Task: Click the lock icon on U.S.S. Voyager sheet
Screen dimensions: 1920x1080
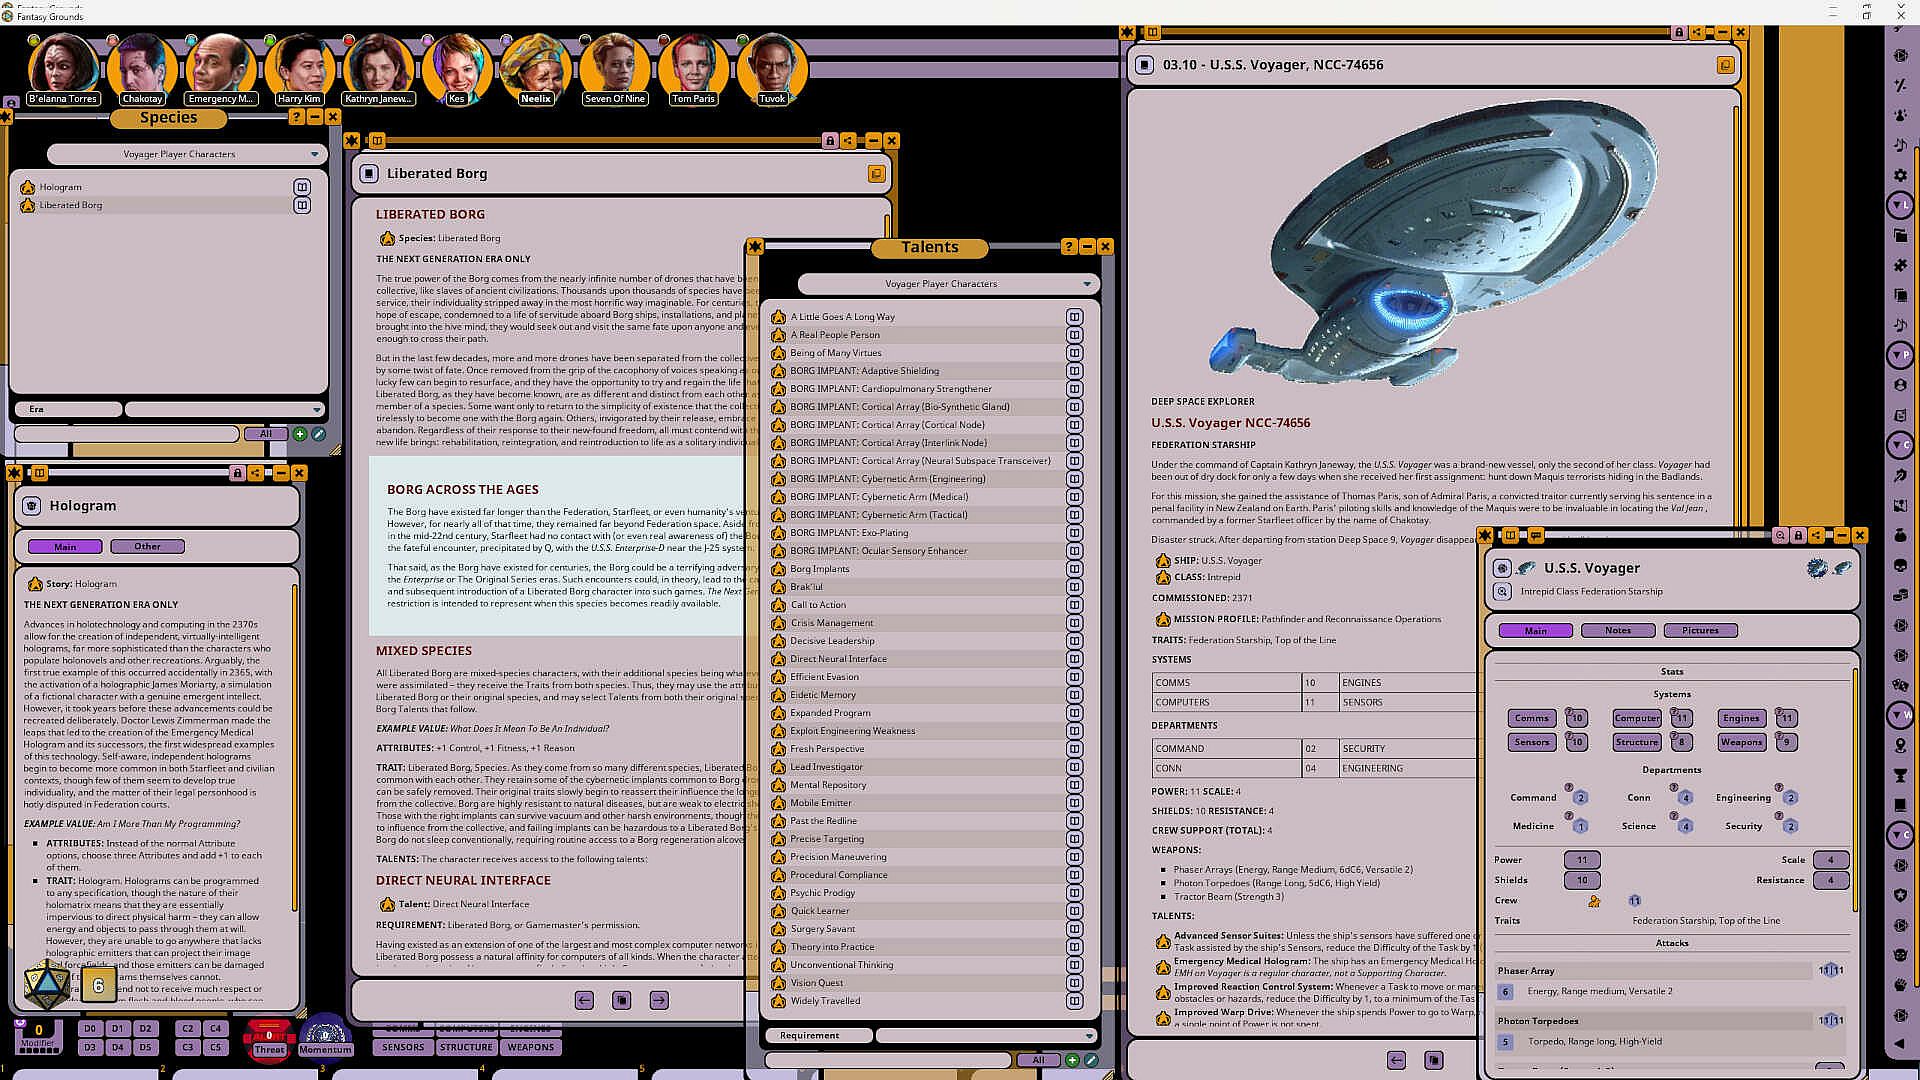Action: 1798,536
